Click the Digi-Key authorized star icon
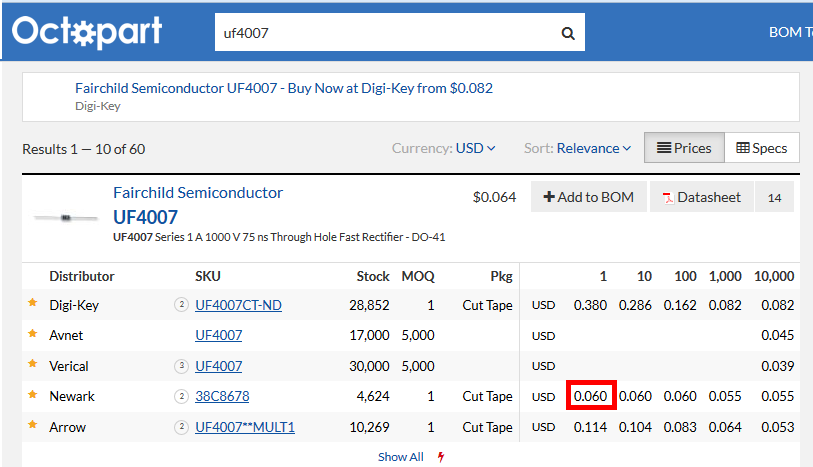813x467 pixels. click(33, 303)
